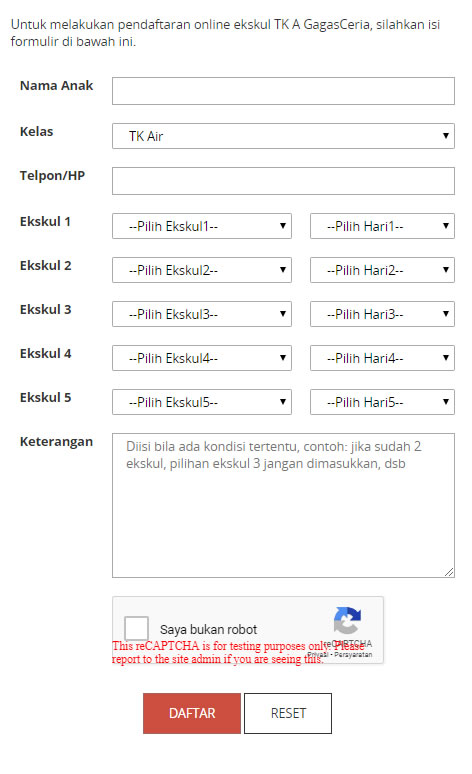
Task: Choose the Pilih Hari4 dropdown
Action: pyautogui.click(x=382, y=358)
